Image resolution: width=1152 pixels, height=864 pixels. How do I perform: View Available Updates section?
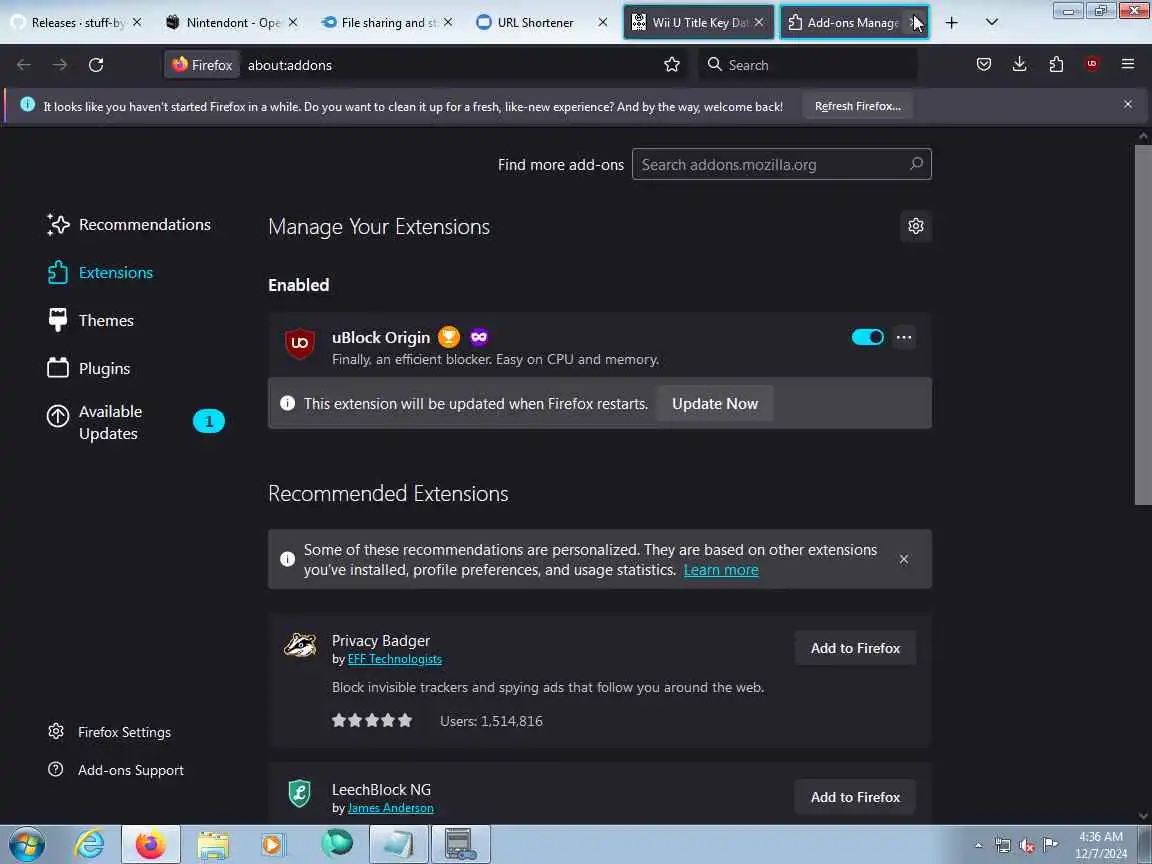pyautogui.click(x=135, y=422)
